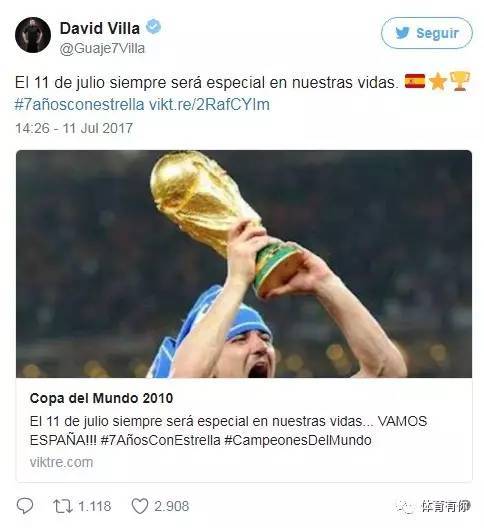Open the World Cup trophy photo
484x528 pixels.
tap(244, 264)
